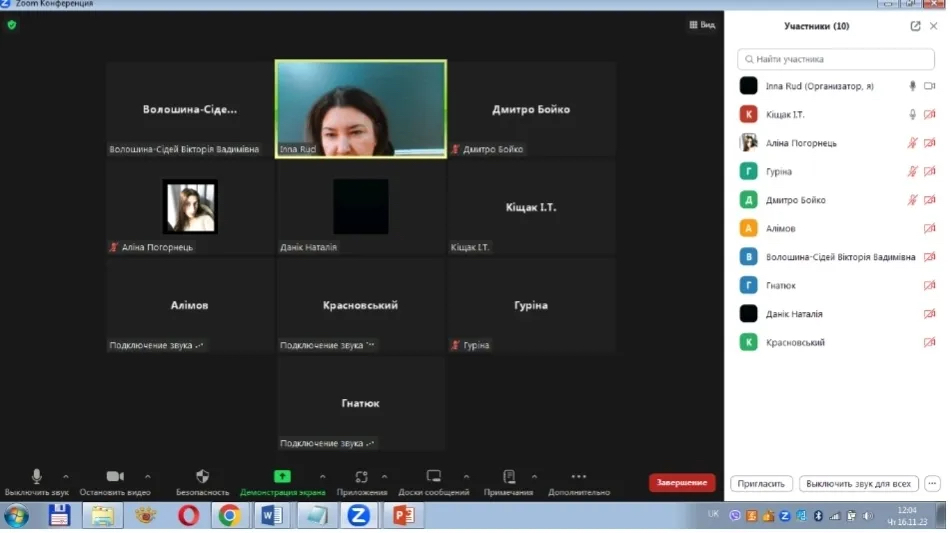Open the Apps (Приложения) icon
The image size is (951, 533).
(x=361, y=477)
